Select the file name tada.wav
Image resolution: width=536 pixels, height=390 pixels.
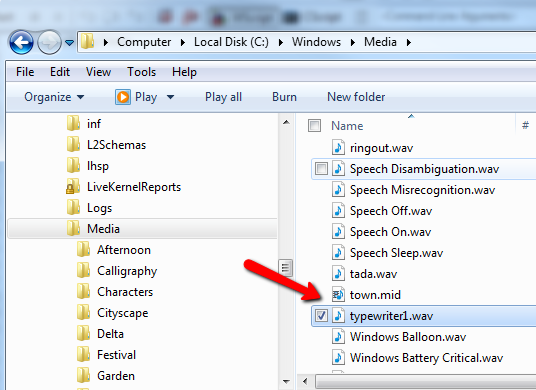point(373,274)
